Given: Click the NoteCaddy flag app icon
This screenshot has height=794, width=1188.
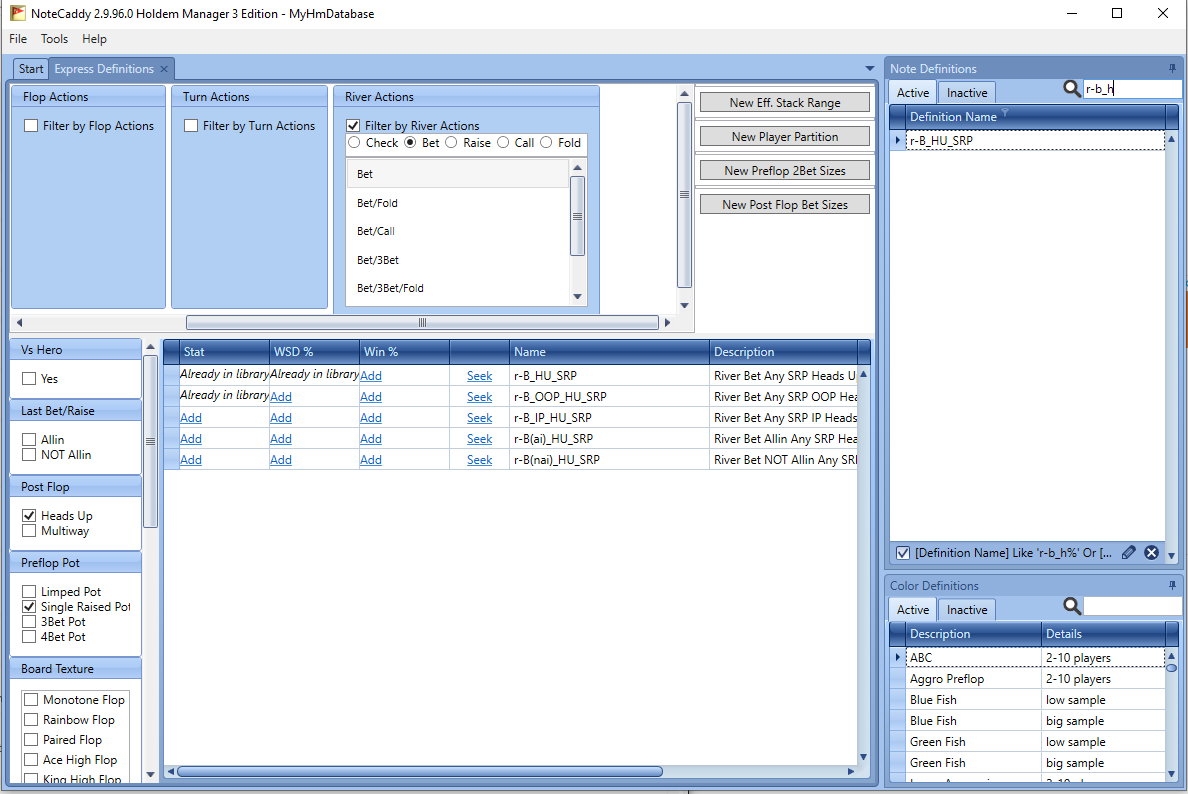Looking at the screenshot, I should point(17,13).
